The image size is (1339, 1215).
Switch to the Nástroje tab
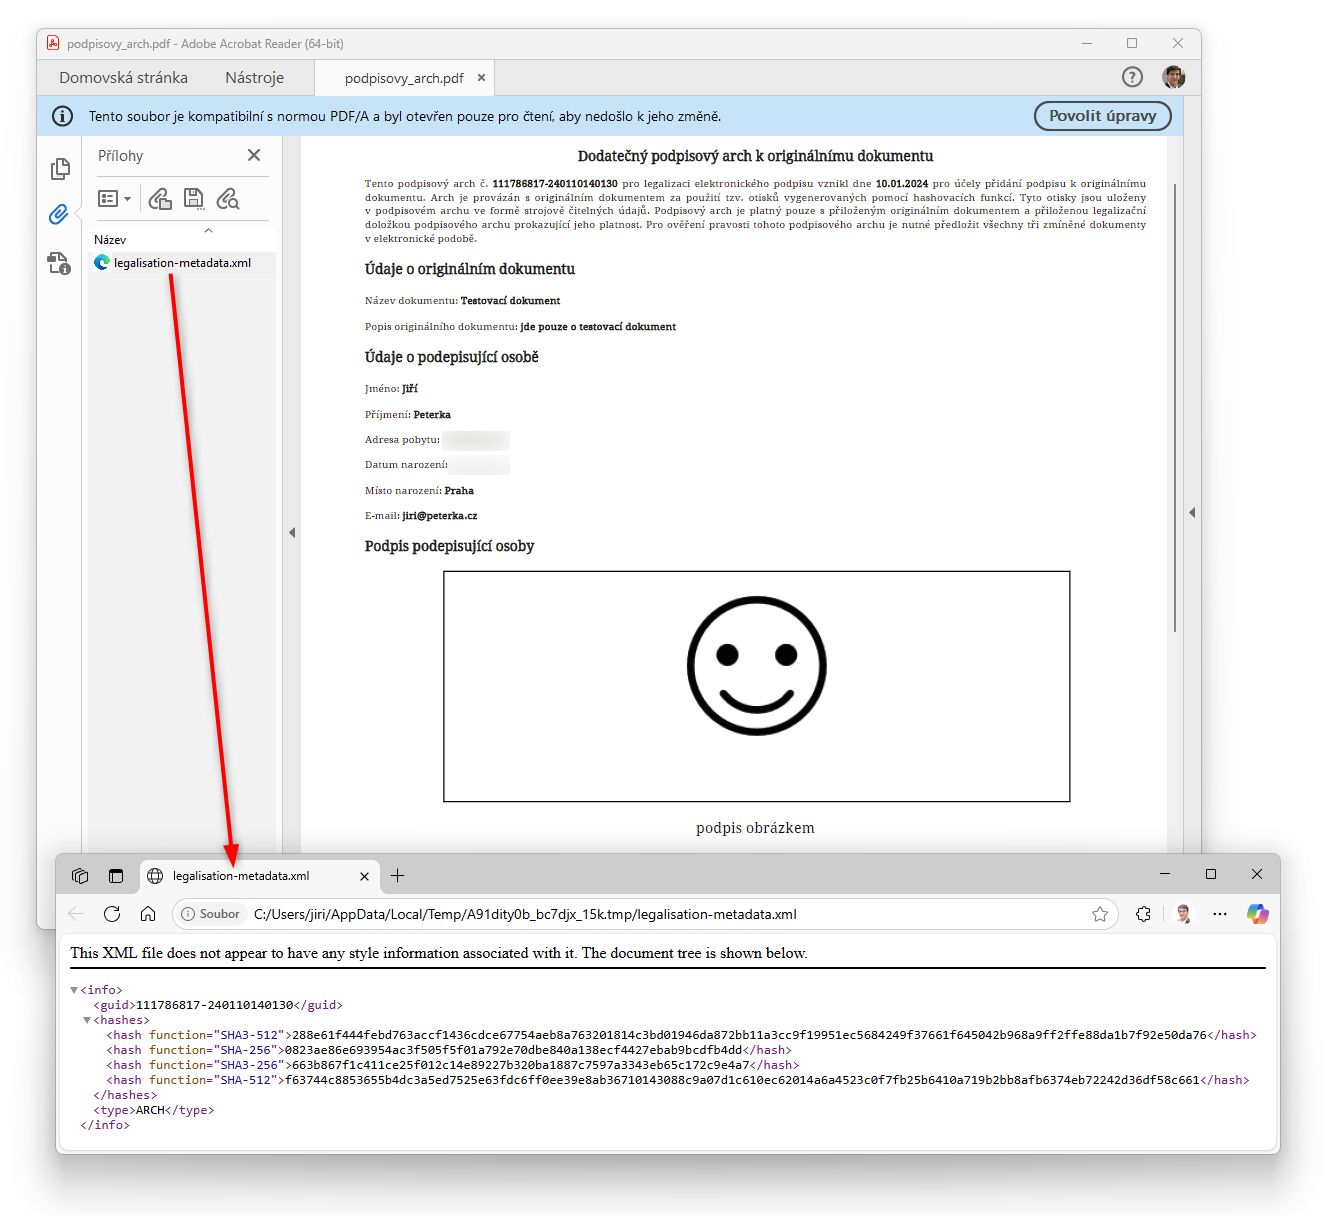[254, 78]
